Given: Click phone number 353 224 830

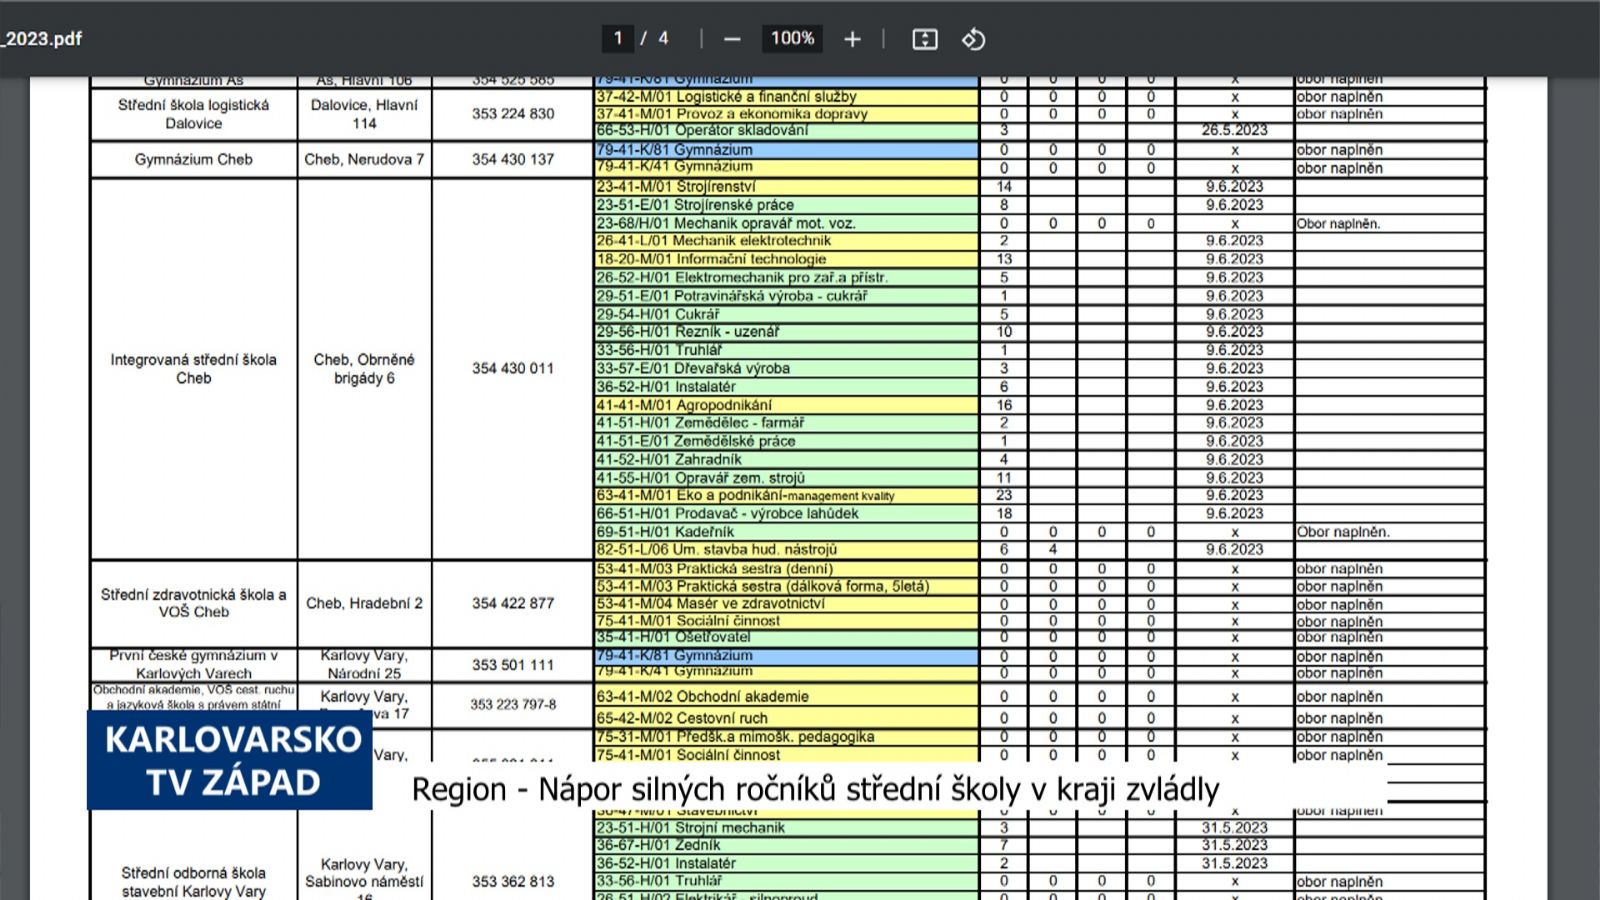Looking at the screenshot, I should (x=513, y=114).
